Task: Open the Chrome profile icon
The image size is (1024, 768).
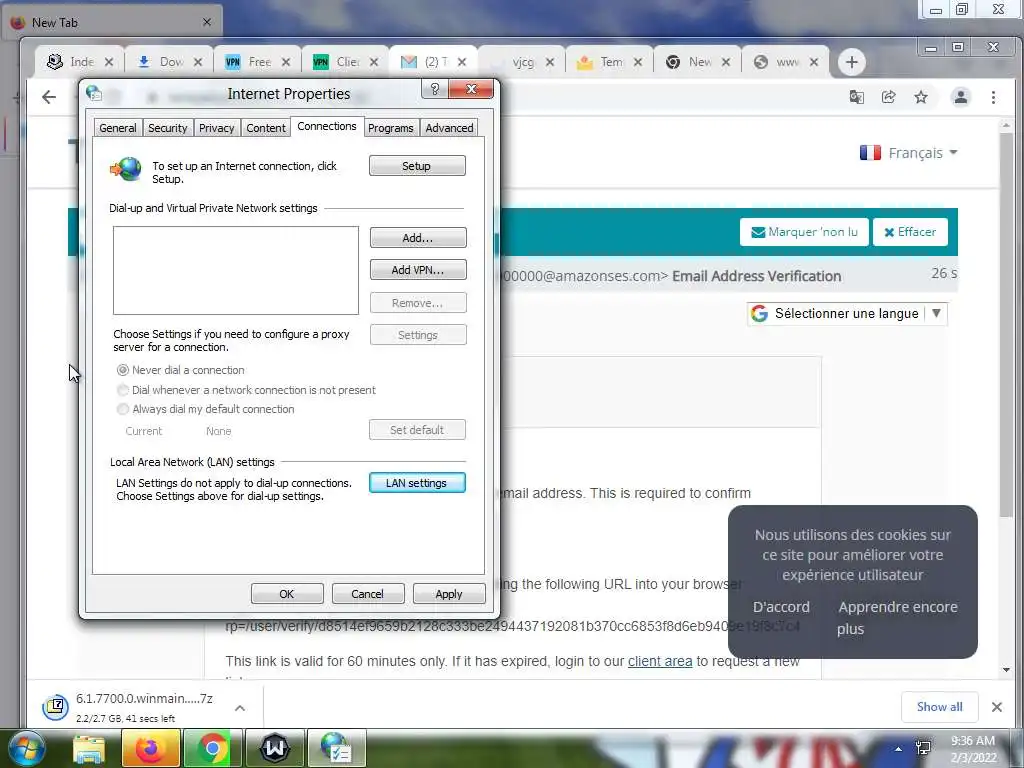Action: [x=961, y=97]
